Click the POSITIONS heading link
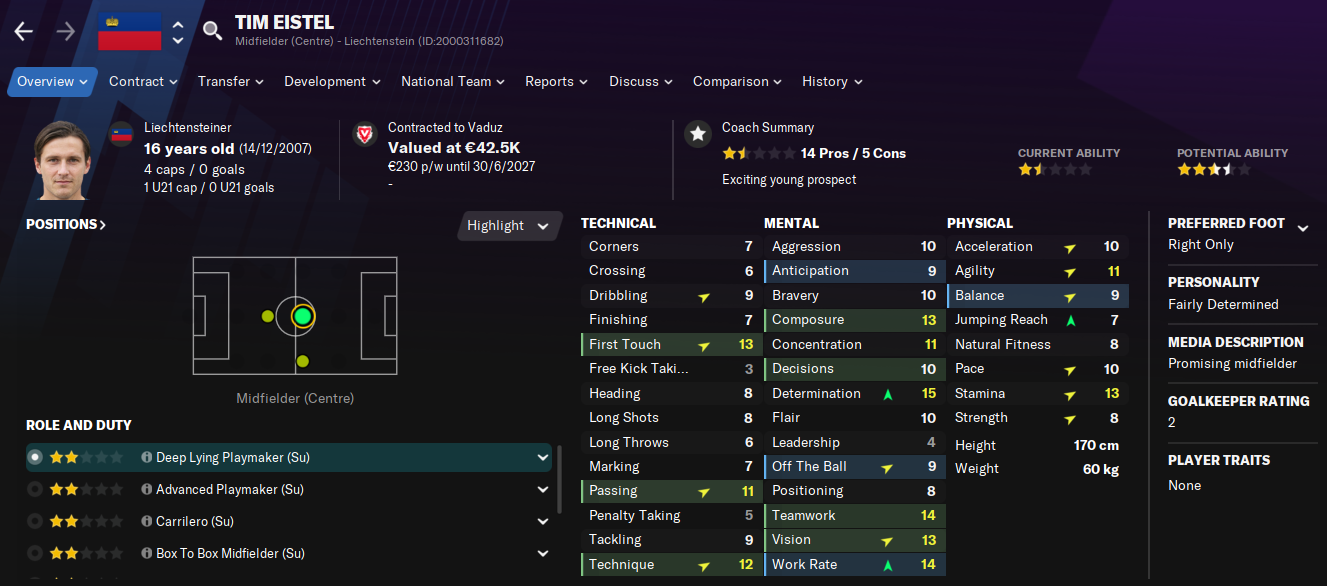1327x586 pixels. tap(66, 224)
